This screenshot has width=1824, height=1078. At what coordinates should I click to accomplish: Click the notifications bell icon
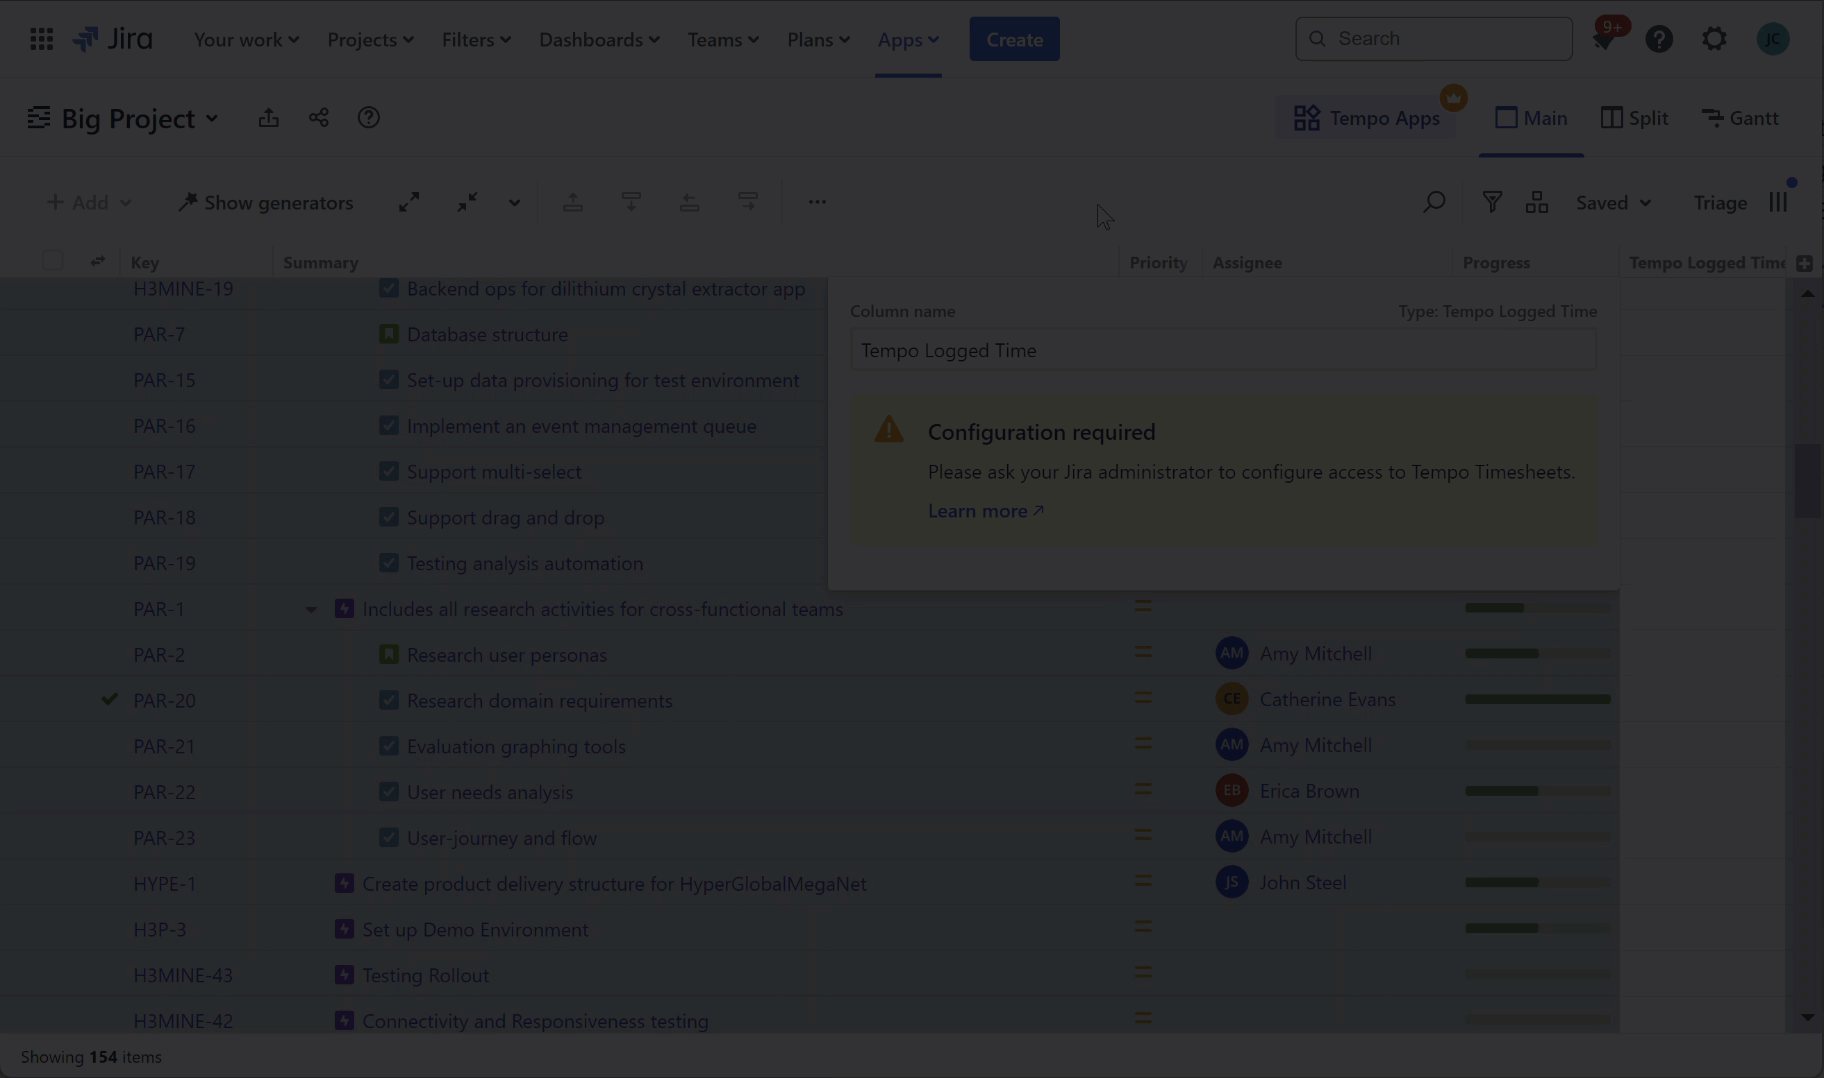point(1603,40)
